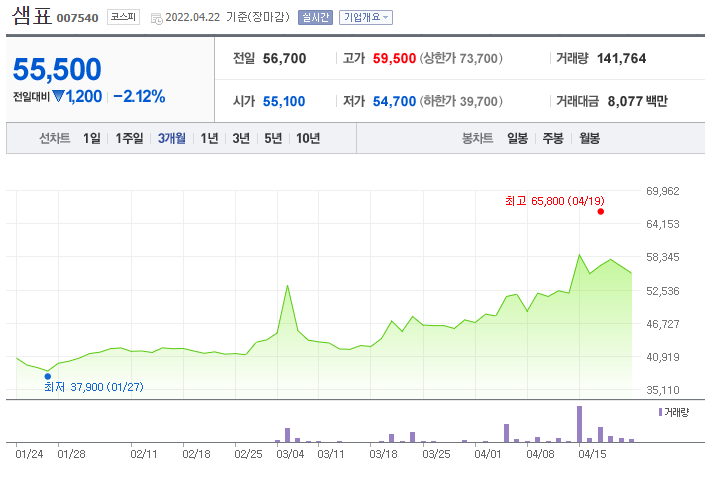Image resolution: width=705 pixels, height=483 pixels.
Task: Click the calendar clock icon beside 2022.04.22
Action: click(156, 18)
